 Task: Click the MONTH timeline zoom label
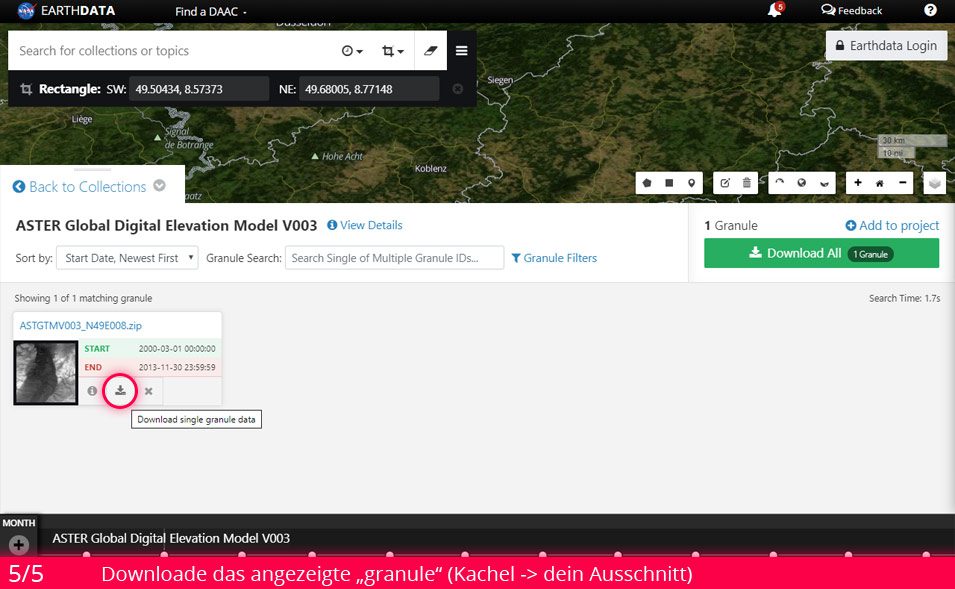(x=19, y=523)
